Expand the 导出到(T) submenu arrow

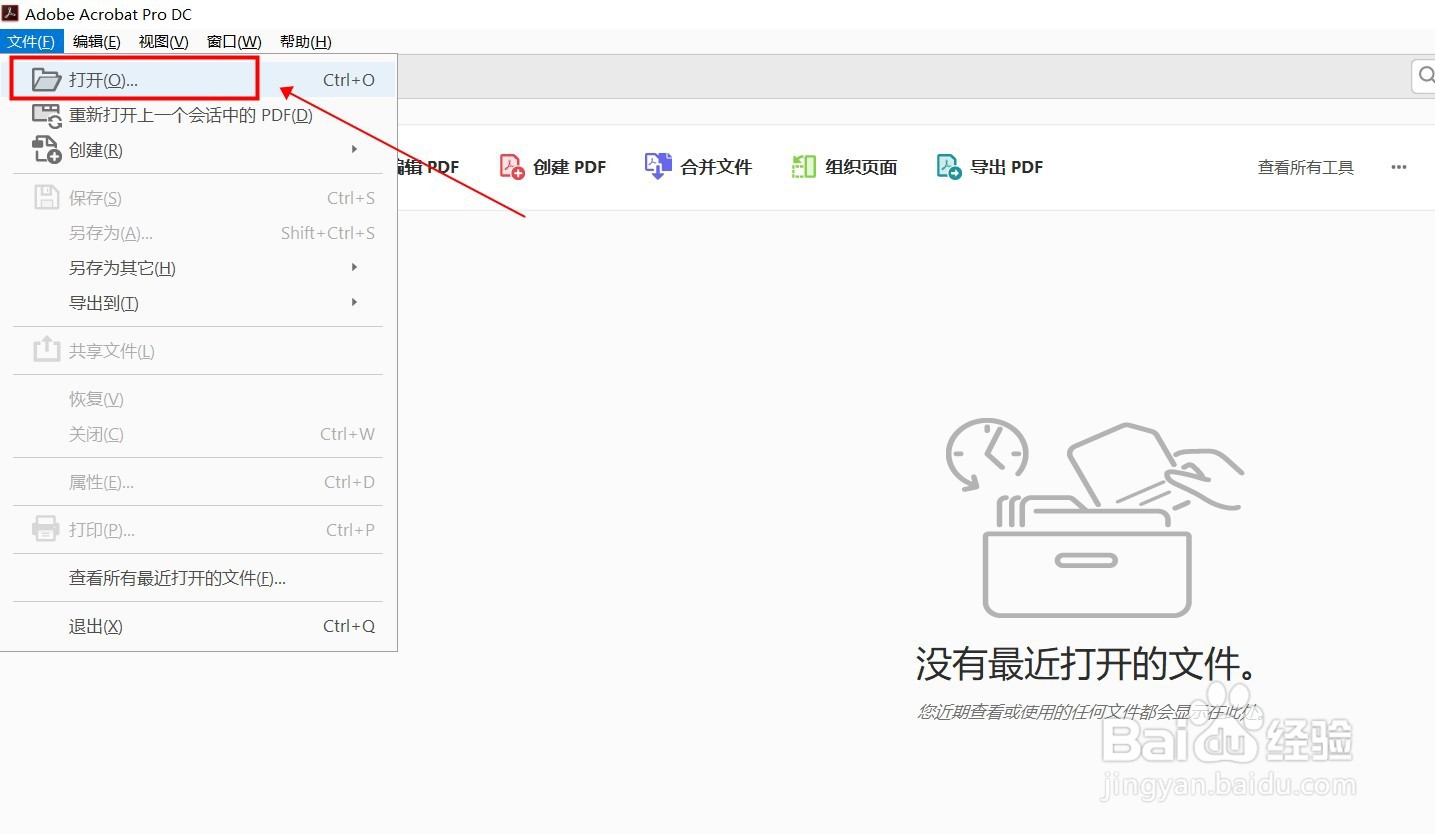coord(355,302)
